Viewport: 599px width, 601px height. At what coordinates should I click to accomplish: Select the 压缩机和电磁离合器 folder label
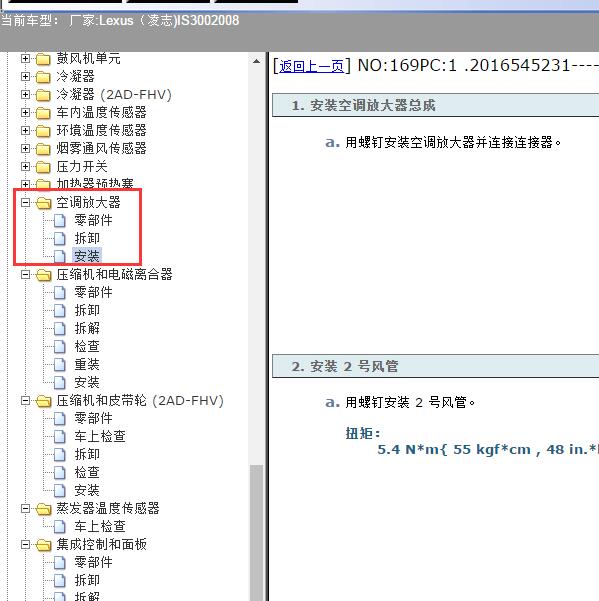click(114, 274)
